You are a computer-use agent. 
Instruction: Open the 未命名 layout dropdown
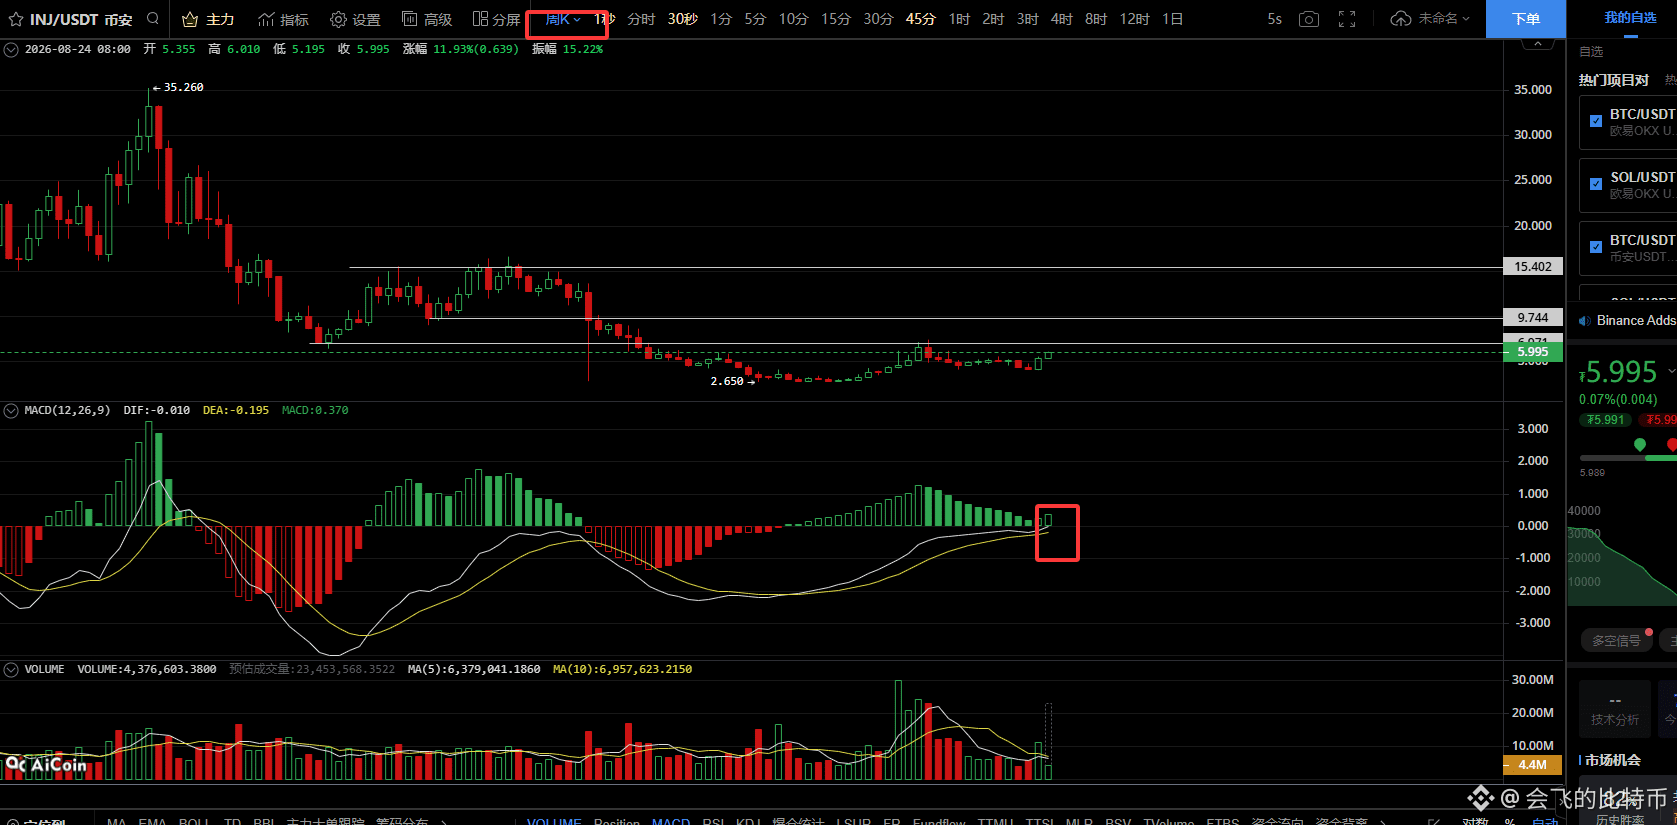(1444, 19)
